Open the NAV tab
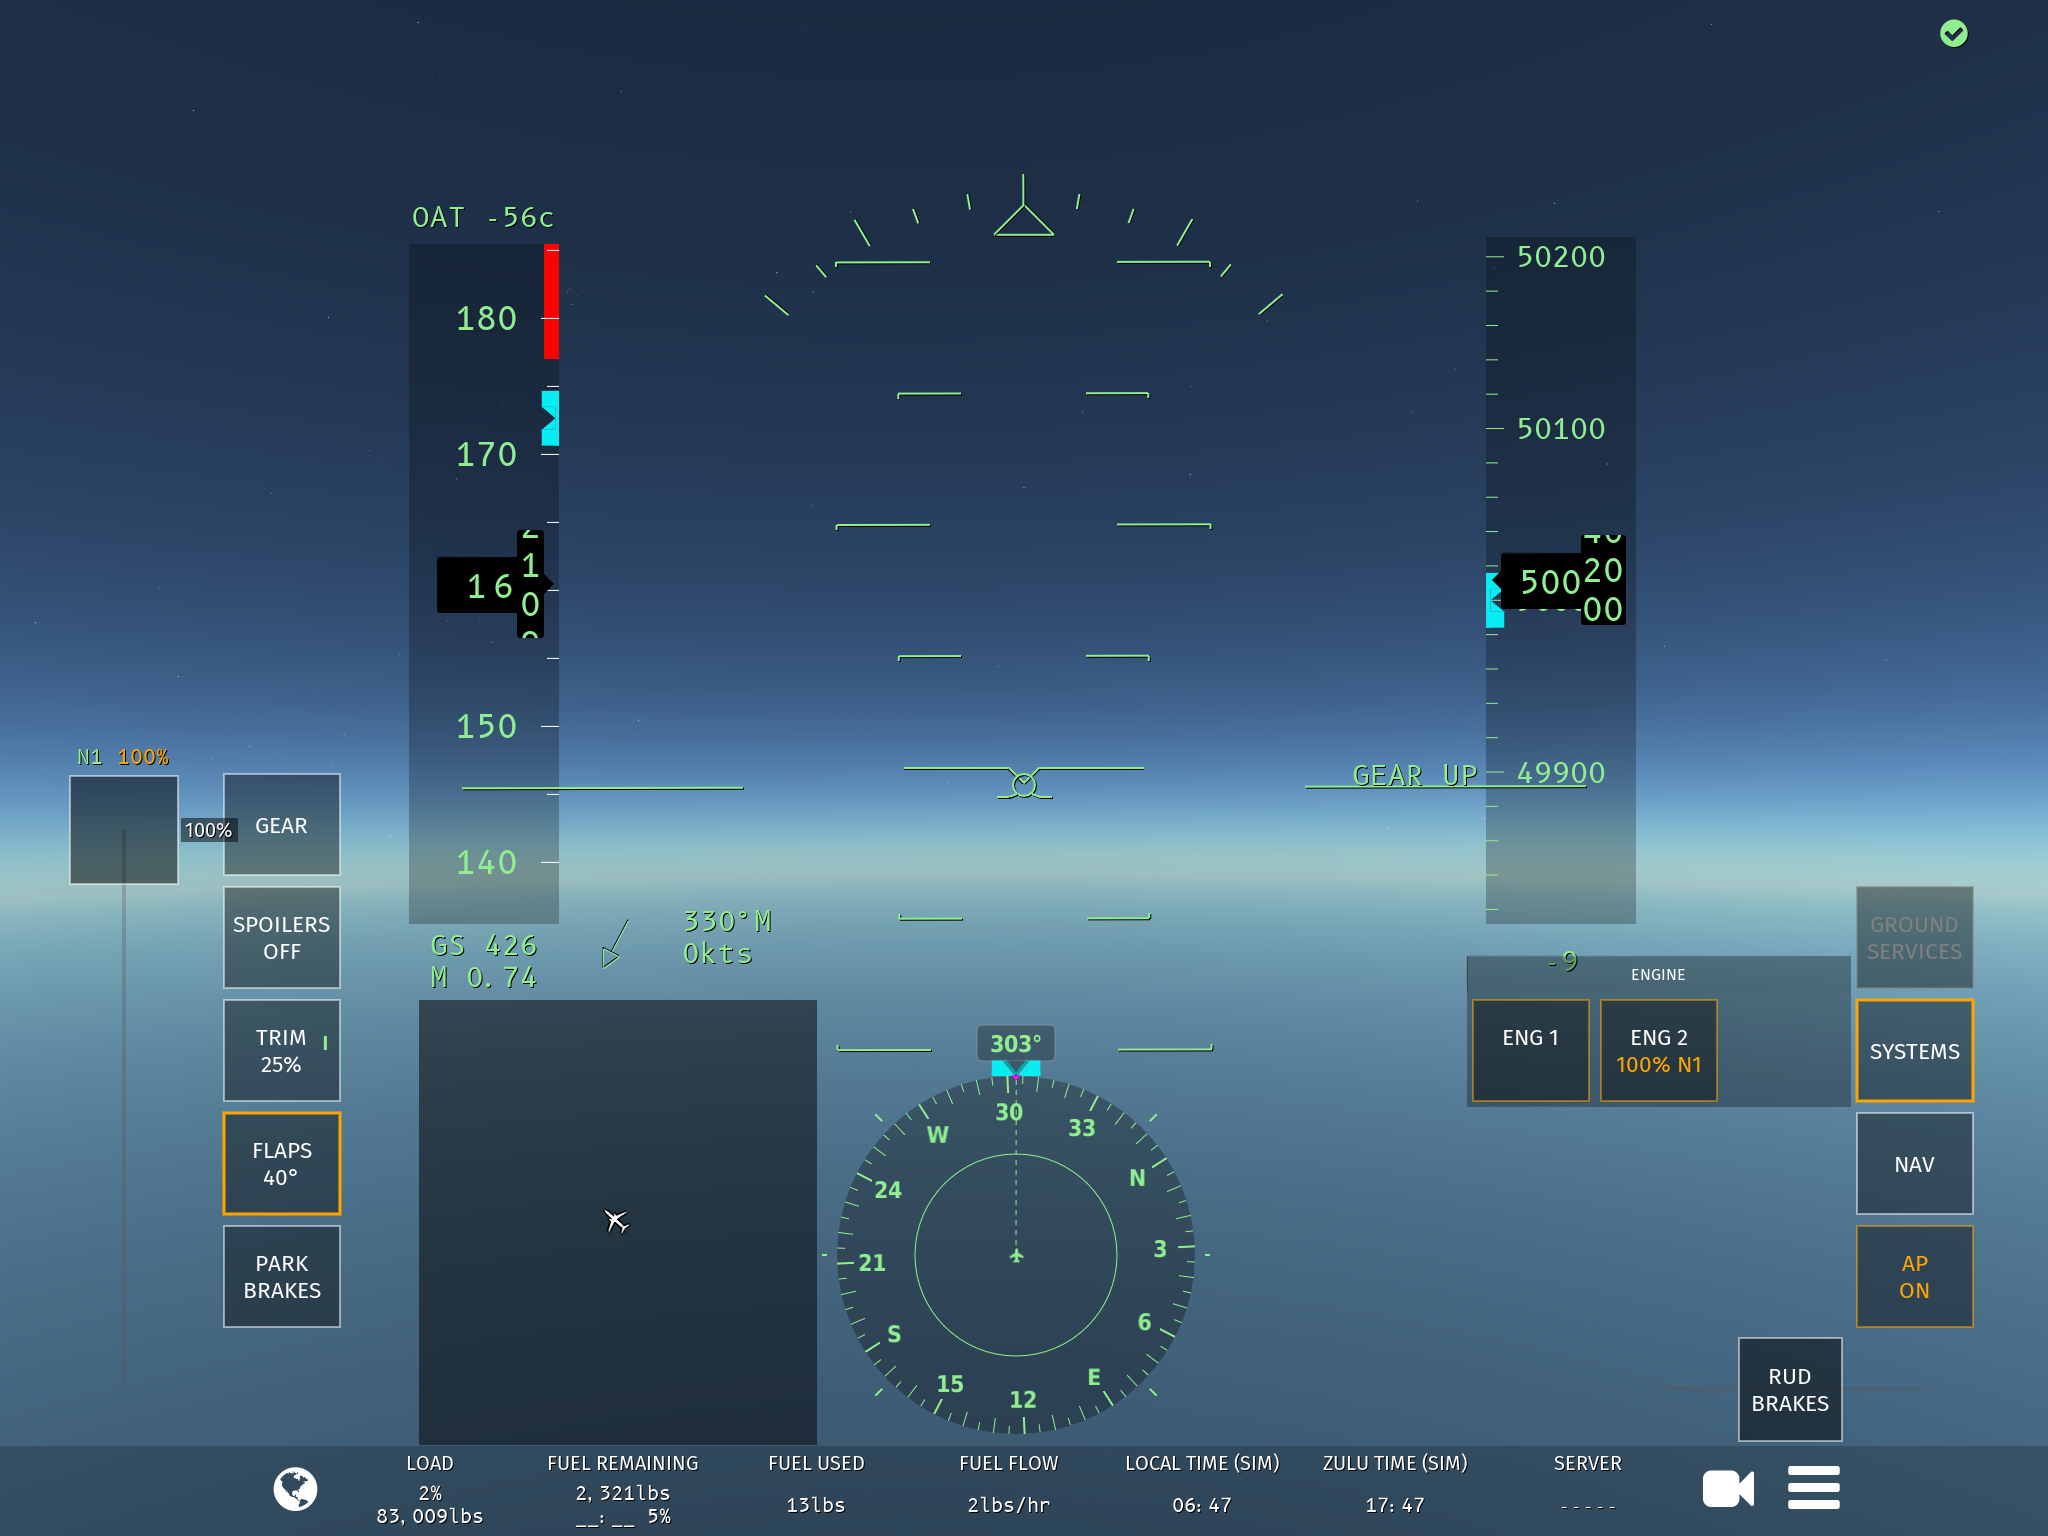2048x1536 pixels. pyautogui.click(x=1913, y=1164)
